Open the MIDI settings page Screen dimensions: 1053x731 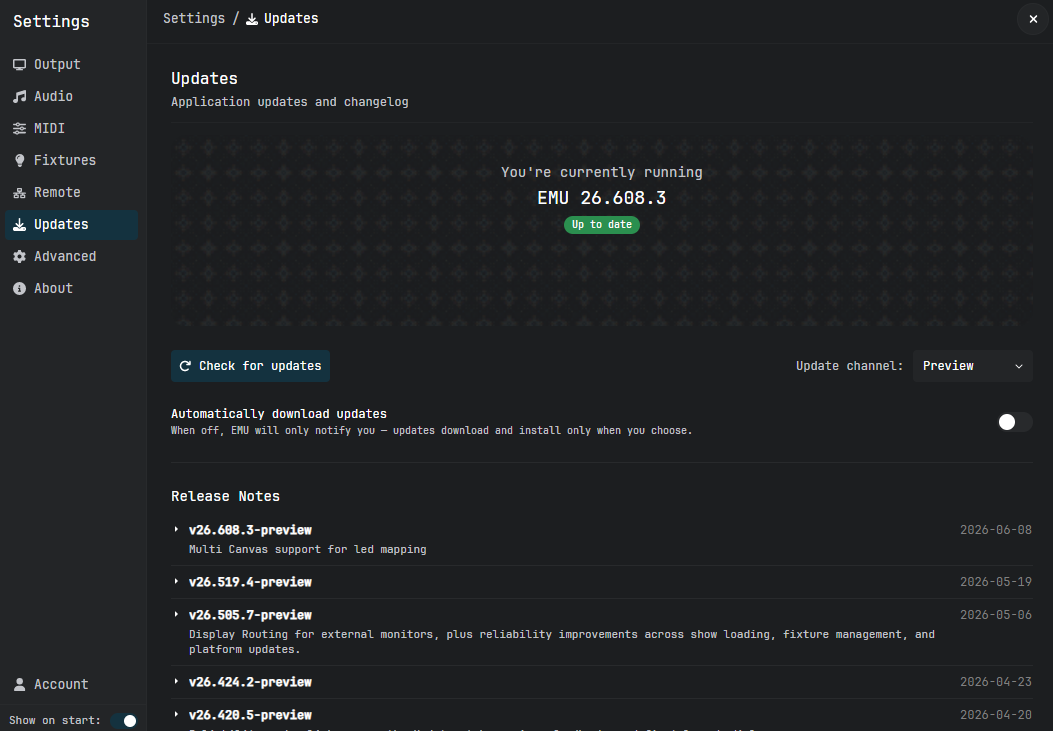pos(71,128)
